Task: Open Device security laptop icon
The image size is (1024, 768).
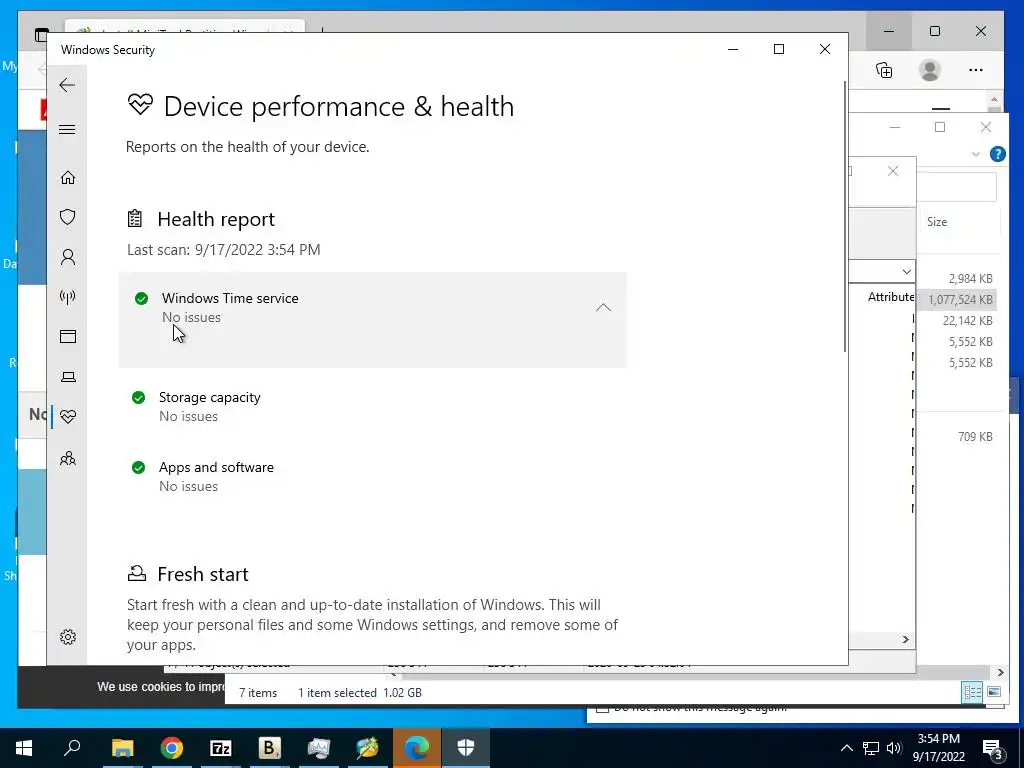Action: [67, 377]
